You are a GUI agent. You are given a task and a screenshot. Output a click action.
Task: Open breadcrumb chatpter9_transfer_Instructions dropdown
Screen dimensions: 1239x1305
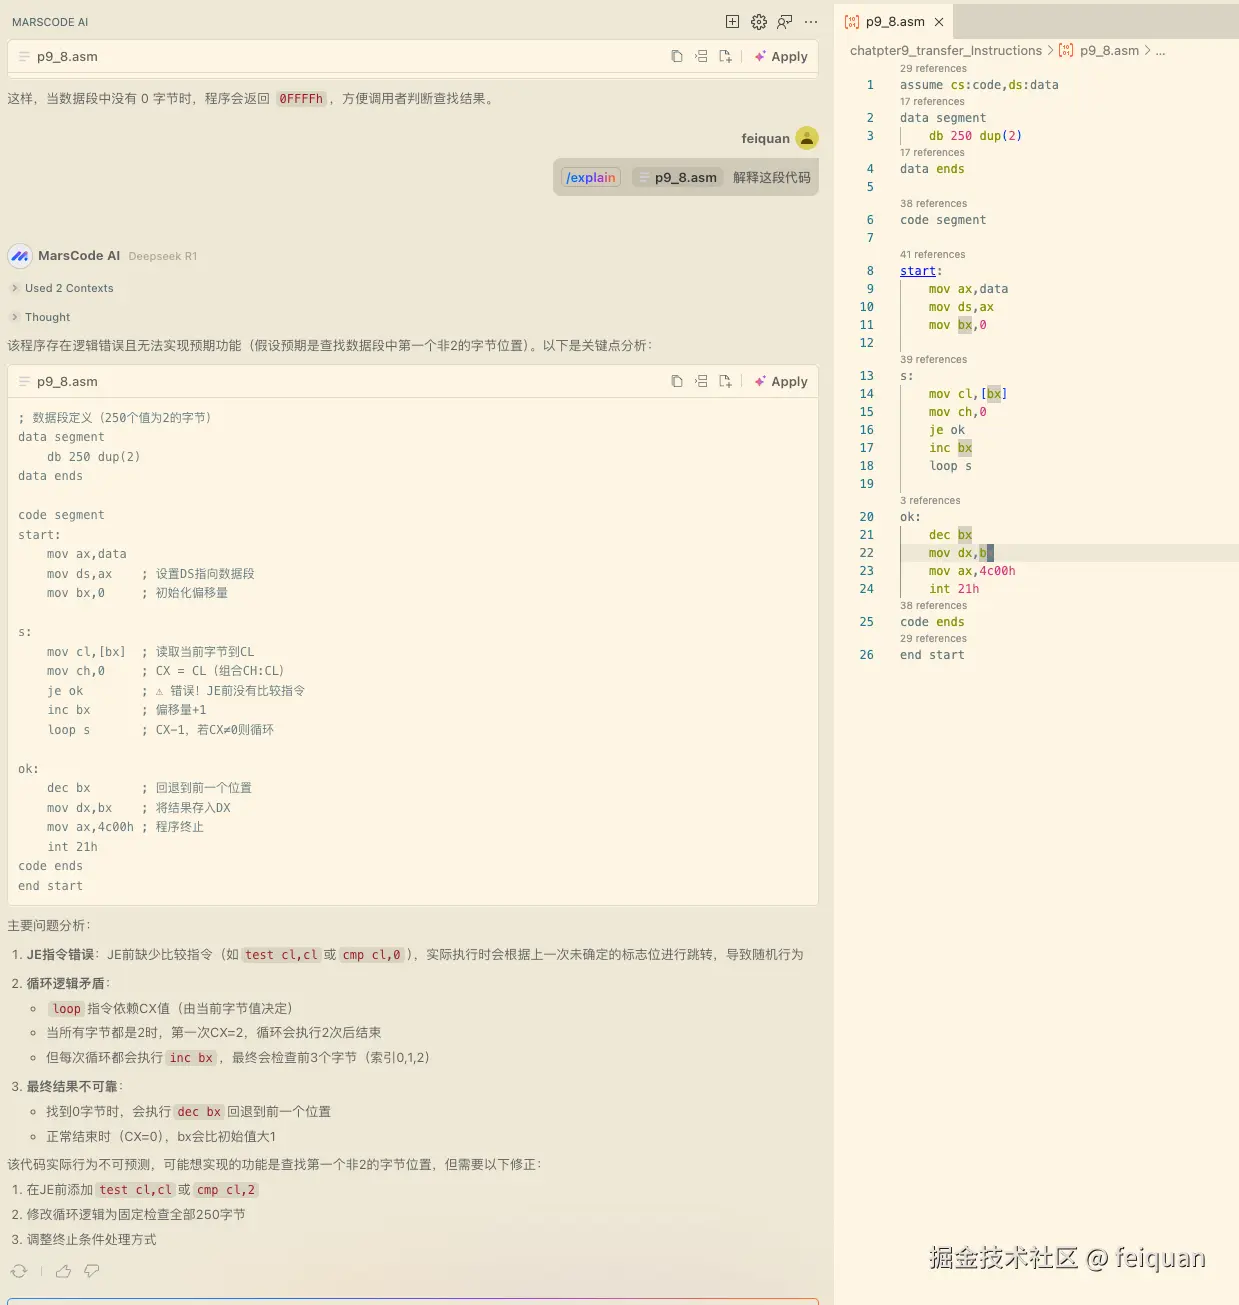946,50
